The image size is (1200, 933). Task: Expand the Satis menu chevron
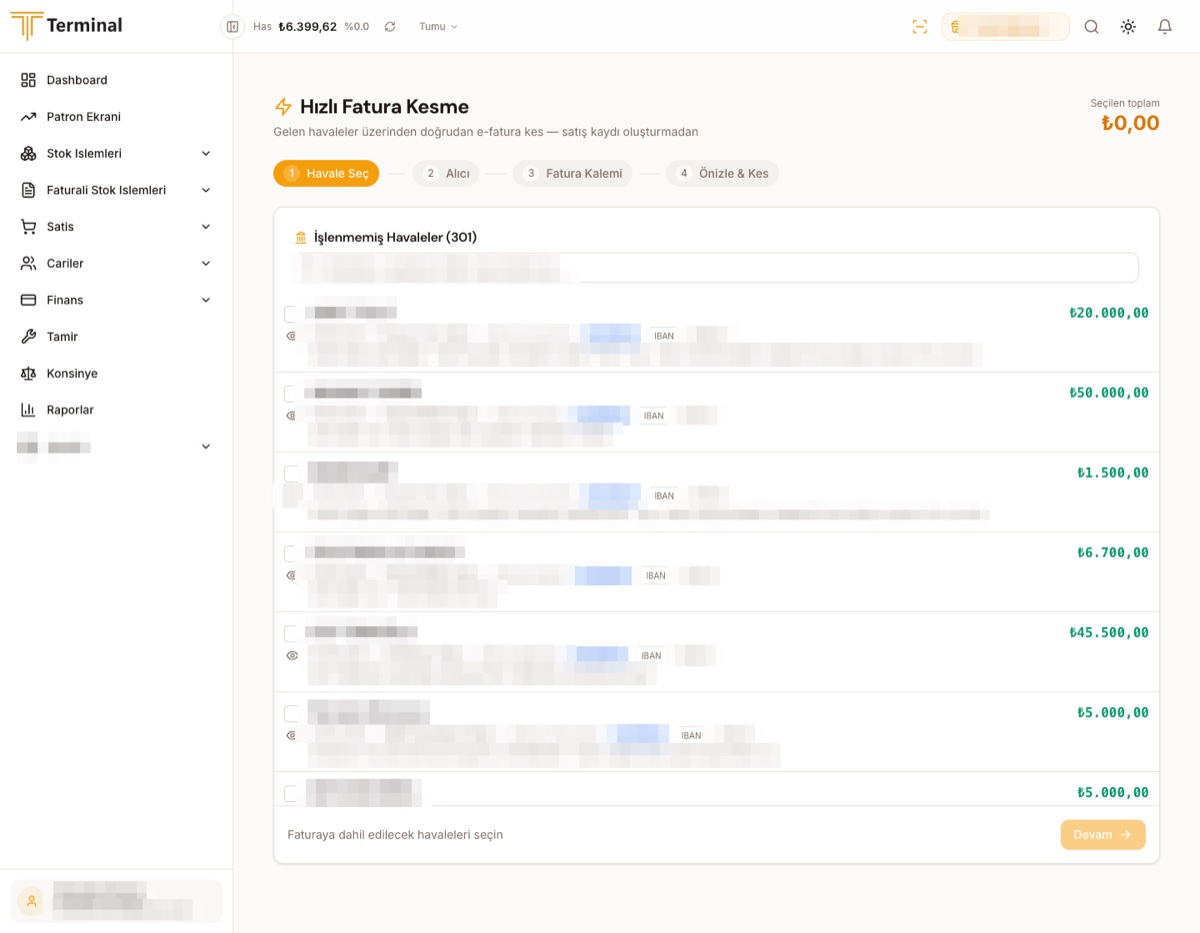pos(206,227)
